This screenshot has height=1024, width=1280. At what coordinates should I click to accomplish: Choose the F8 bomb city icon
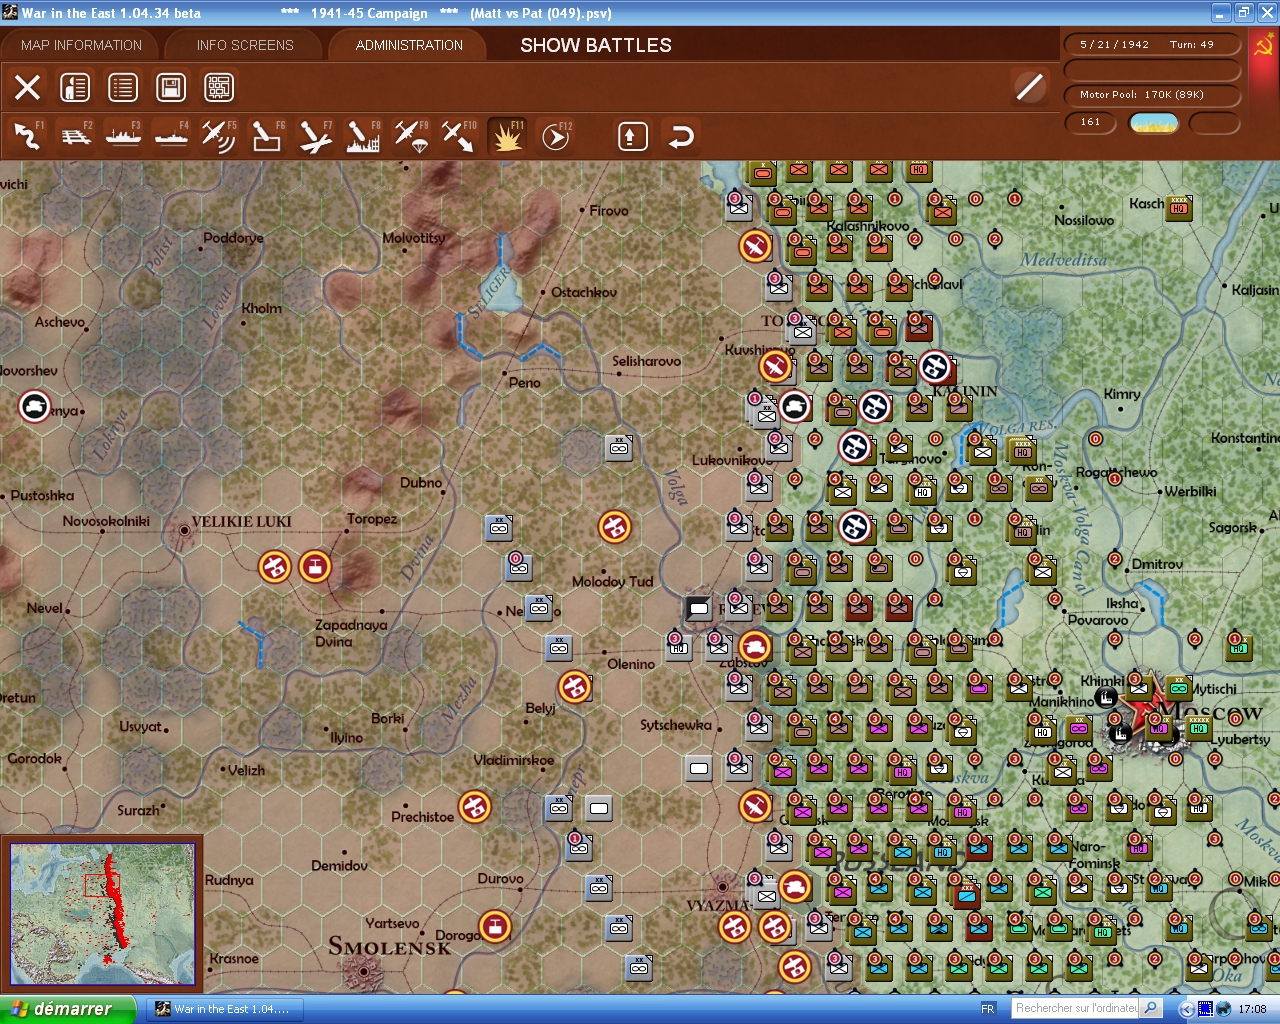(363, 136)
